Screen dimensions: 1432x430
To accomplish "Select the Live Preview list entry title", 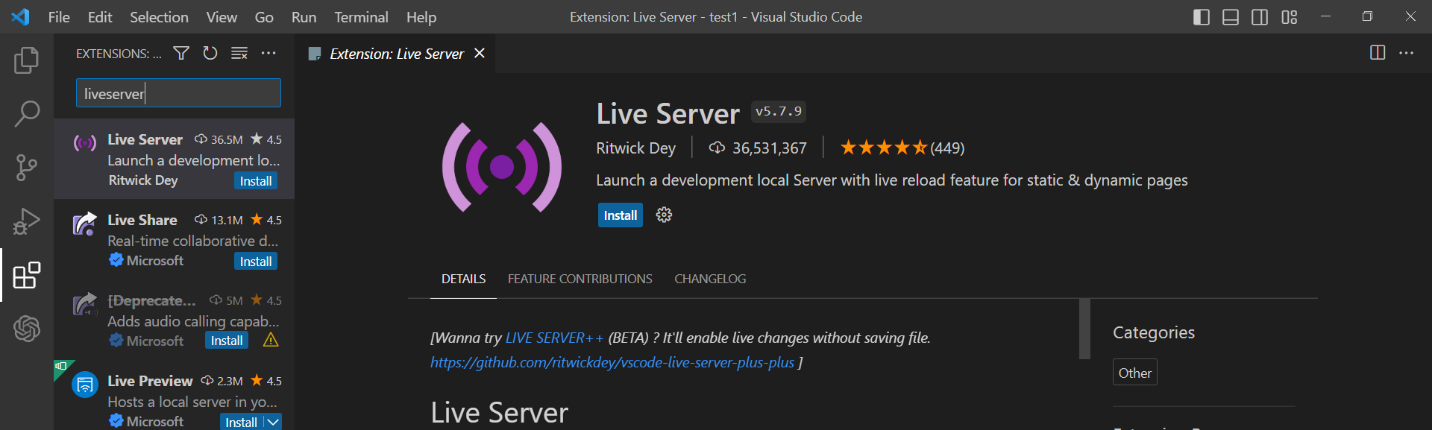I will (150, 381).
